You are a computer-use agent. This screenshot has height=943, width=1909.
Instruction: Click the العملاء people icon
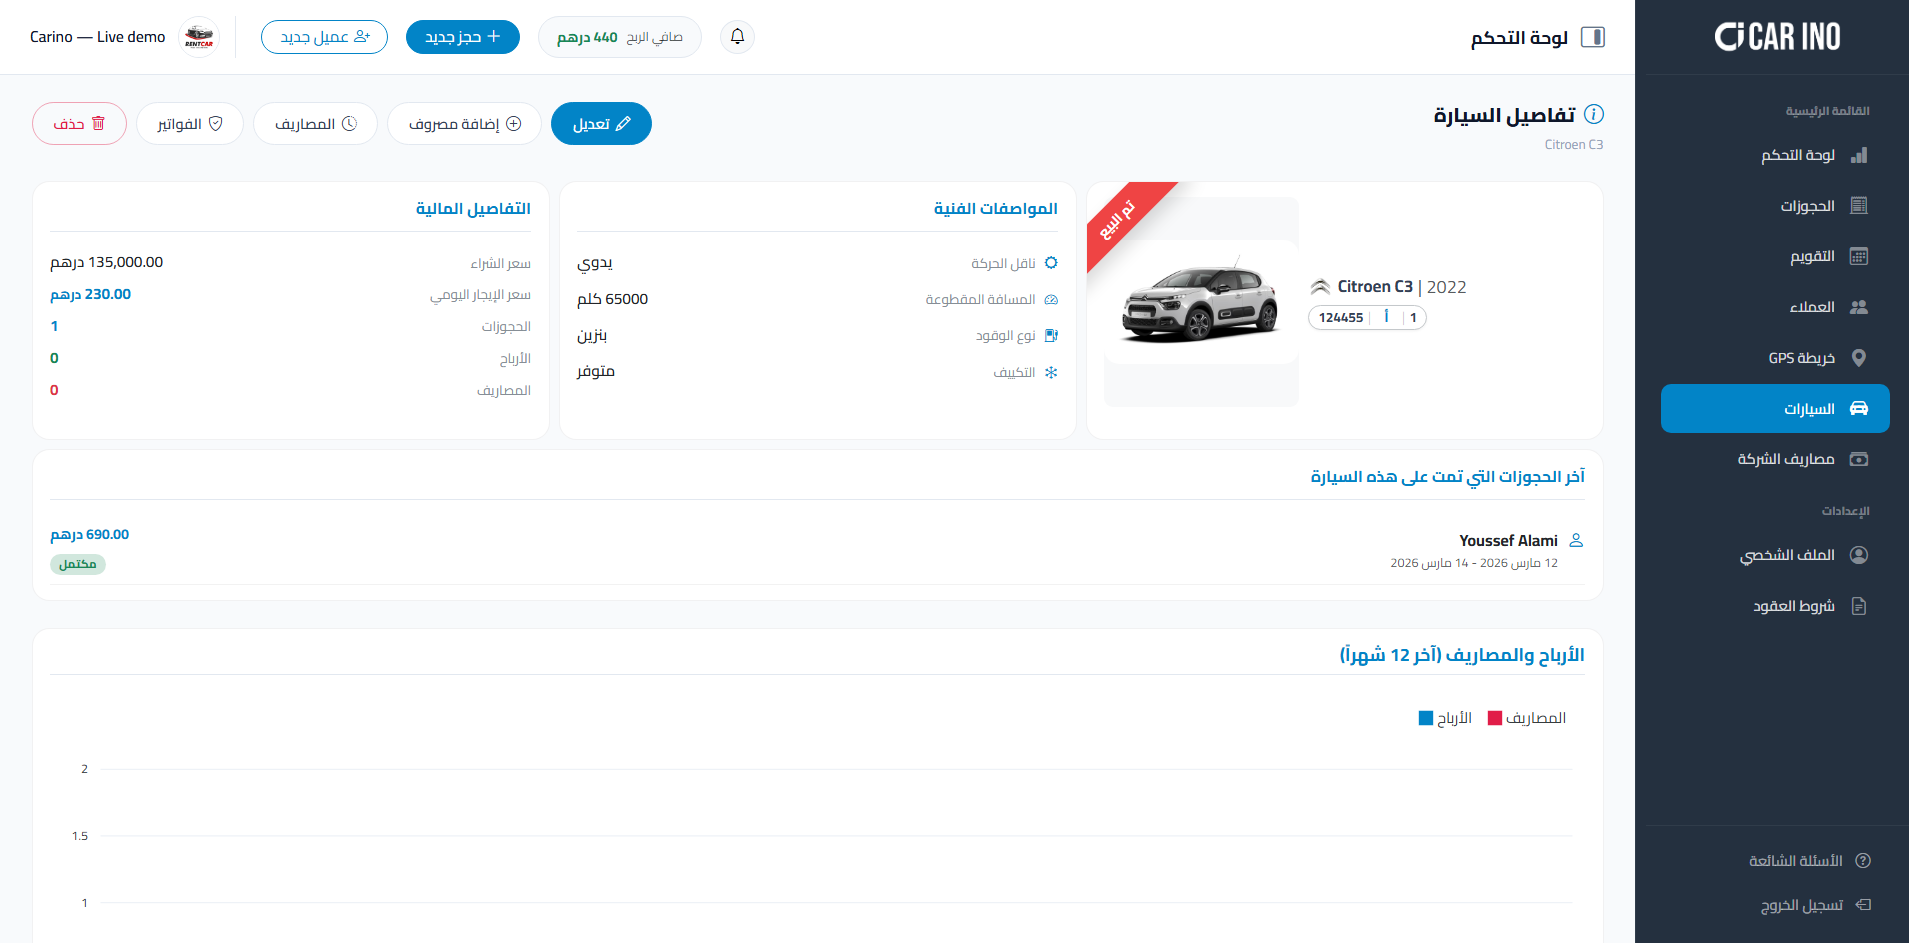click(x=1859, y=307)
